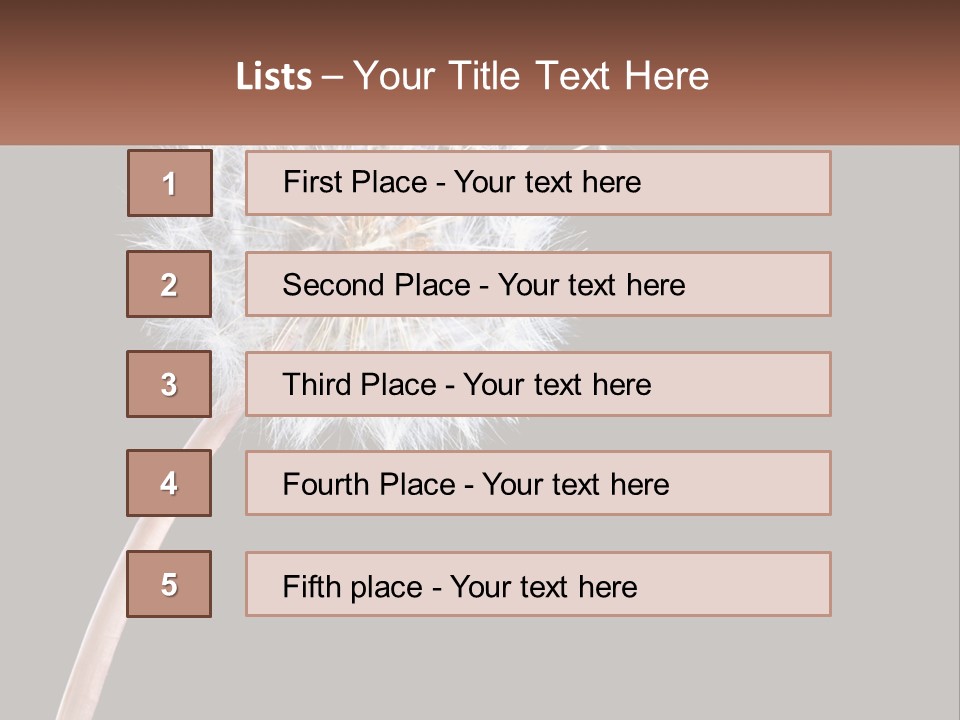Click the "Third Place" label text
Screen dimensions: 960x720
pyautogui.click(x=359, y=385)
